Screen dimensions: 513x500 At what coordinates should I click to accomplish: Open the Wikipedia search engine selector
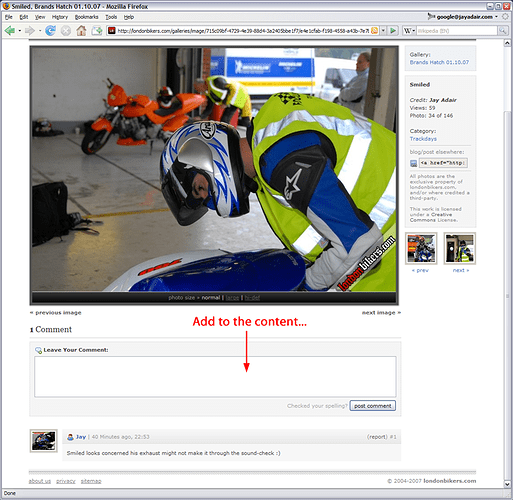409,31
